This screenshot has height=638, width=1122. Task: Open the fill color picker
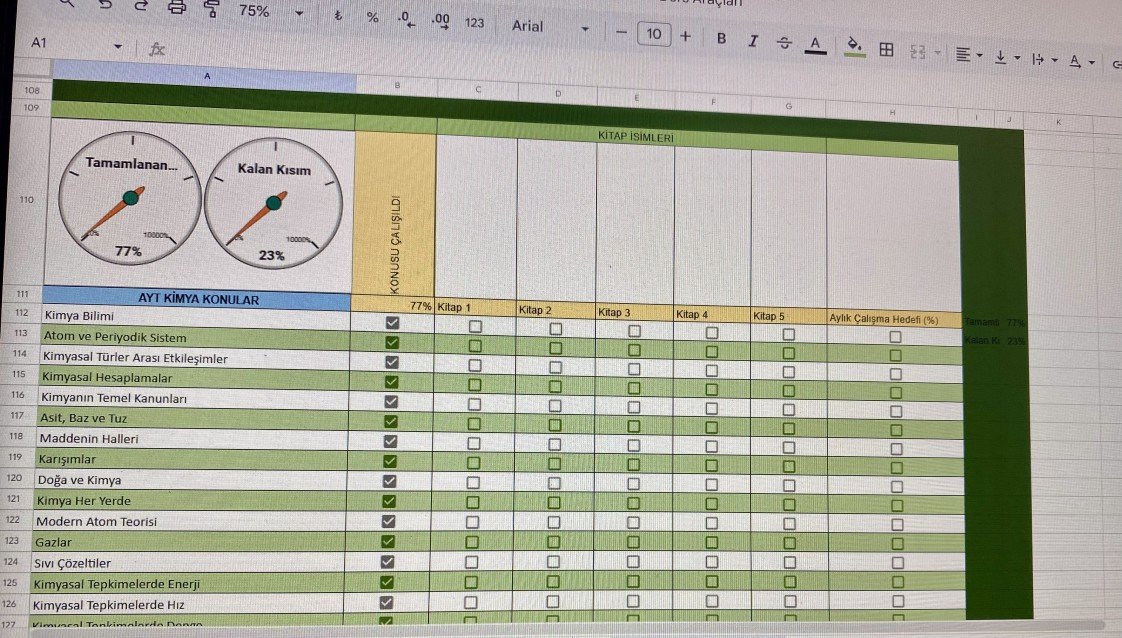pos(853,46)
